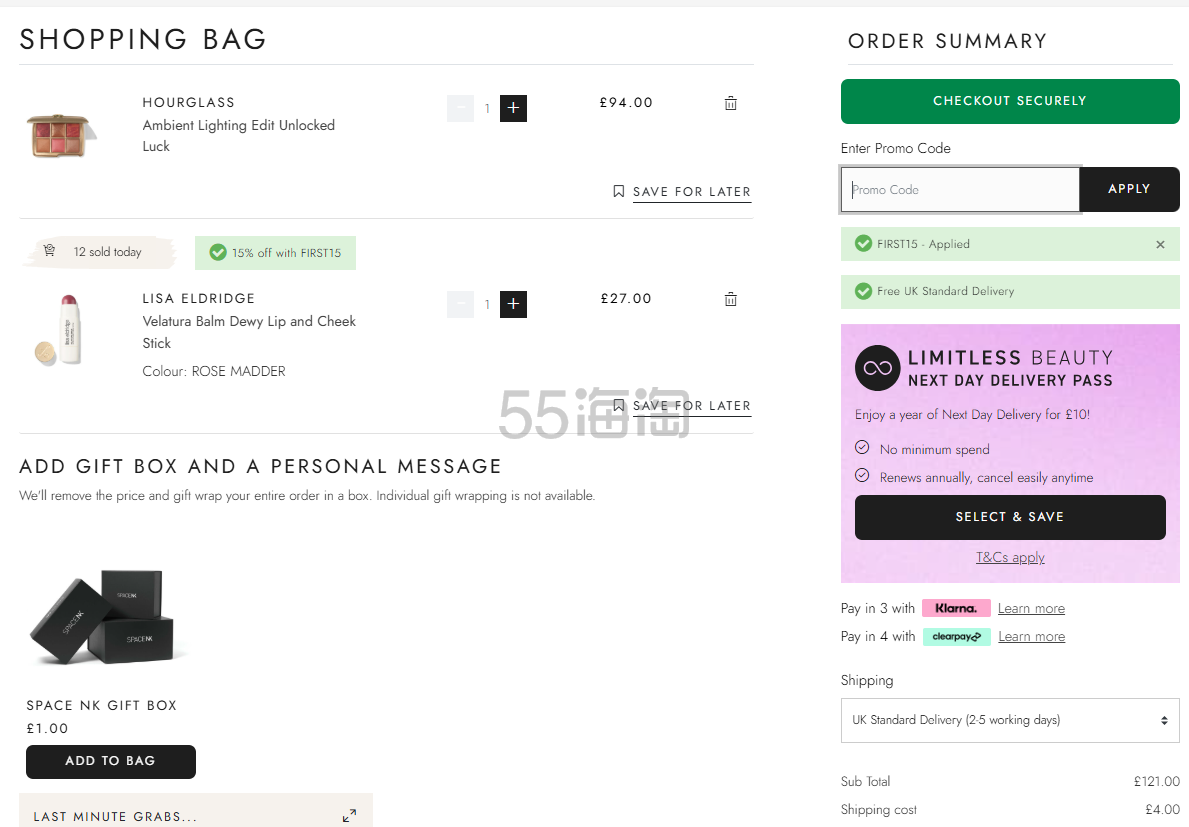Image resolution: width=1189 pixels, height=827 pixels.
Task: Click the gift box £1.00 price
Action: tap(47, 728)
